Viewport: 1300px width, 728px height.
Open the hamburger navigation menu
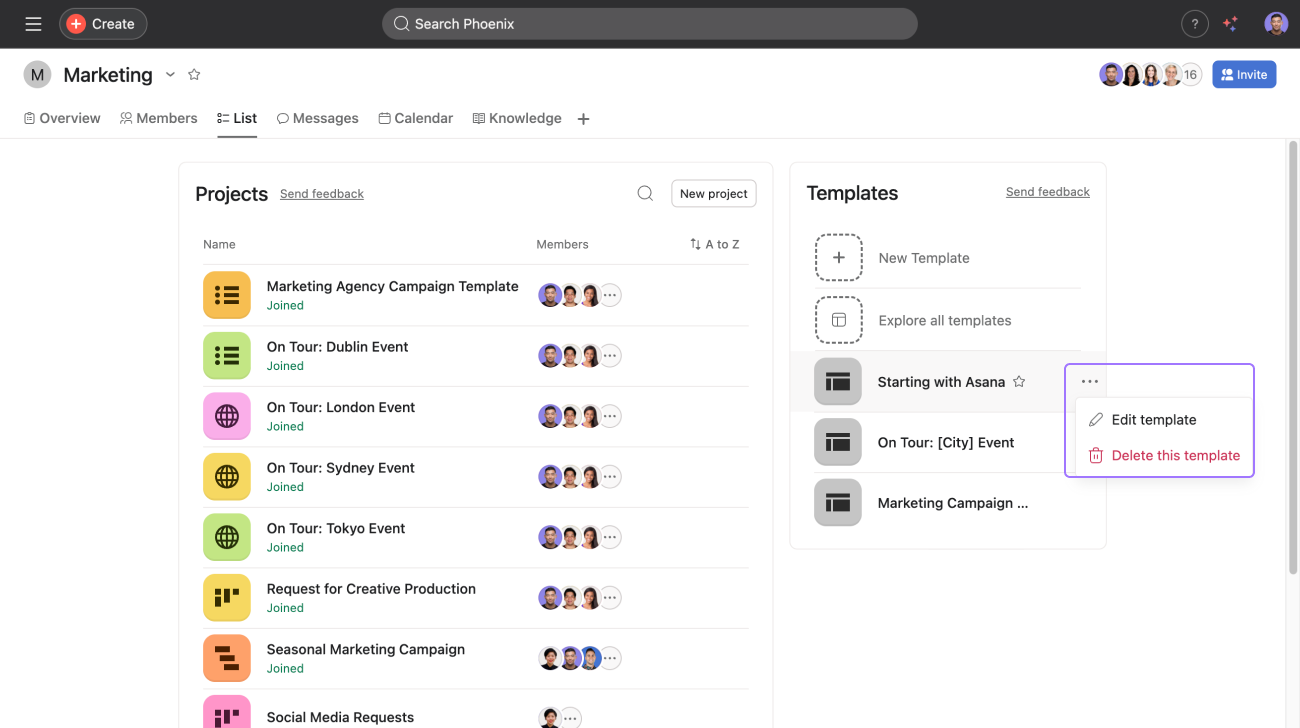click(33, 24)
